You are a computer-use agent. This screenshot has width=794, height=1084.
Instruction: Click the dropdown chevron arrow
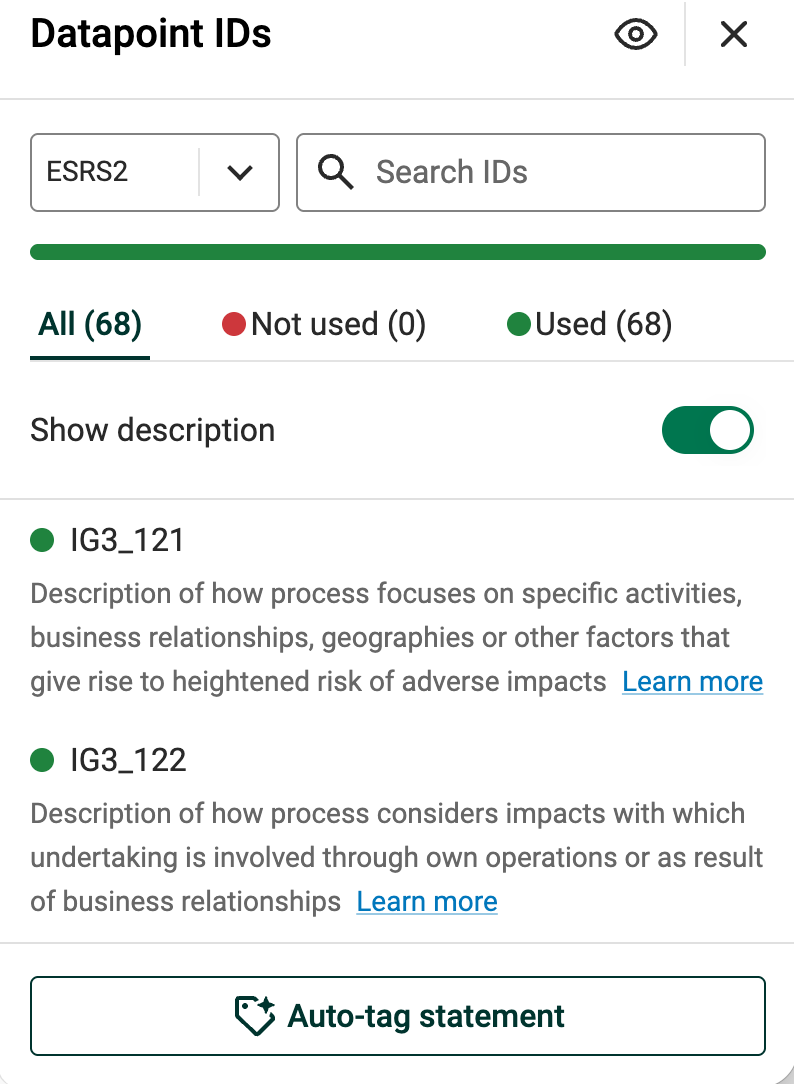(240, 172)
